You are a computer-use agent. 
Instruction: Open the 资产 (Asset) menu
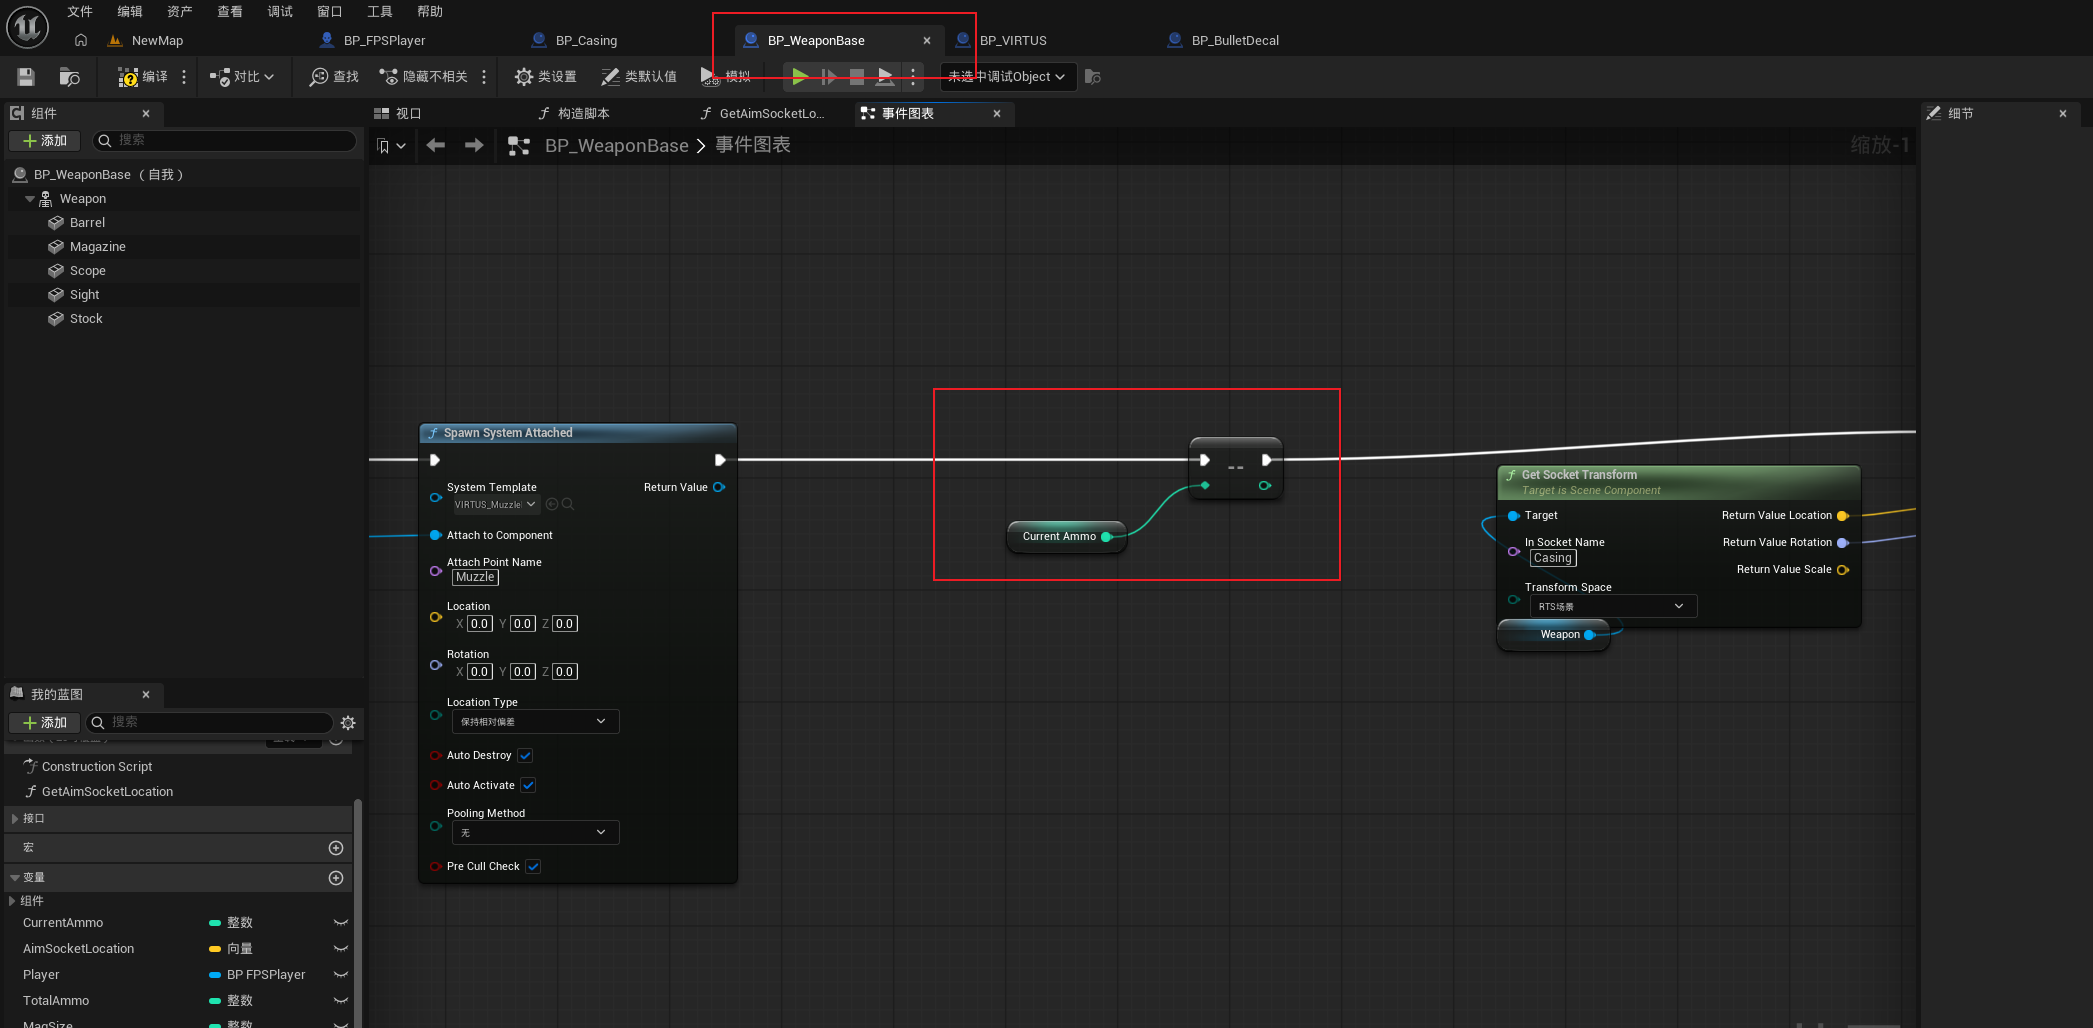click(x=180, y=12)
